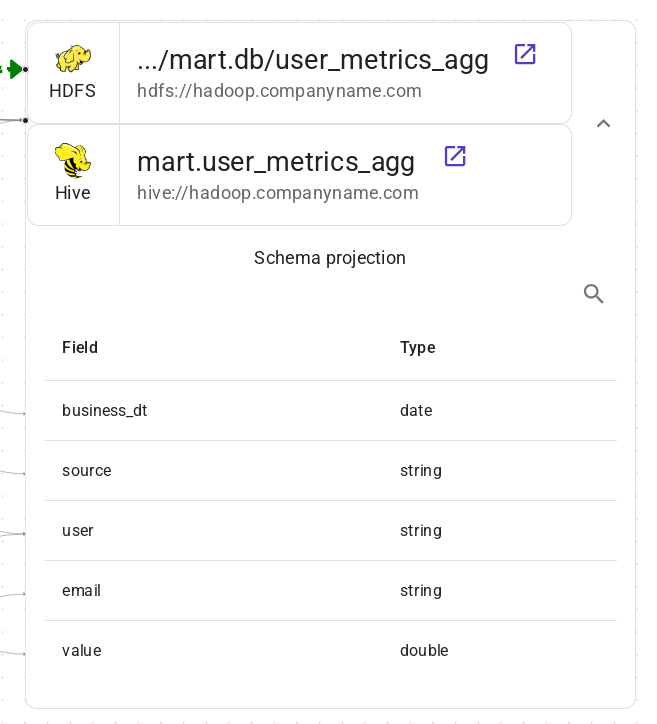
Task: Click the Hive bee icon
Action: pos(73,159)
